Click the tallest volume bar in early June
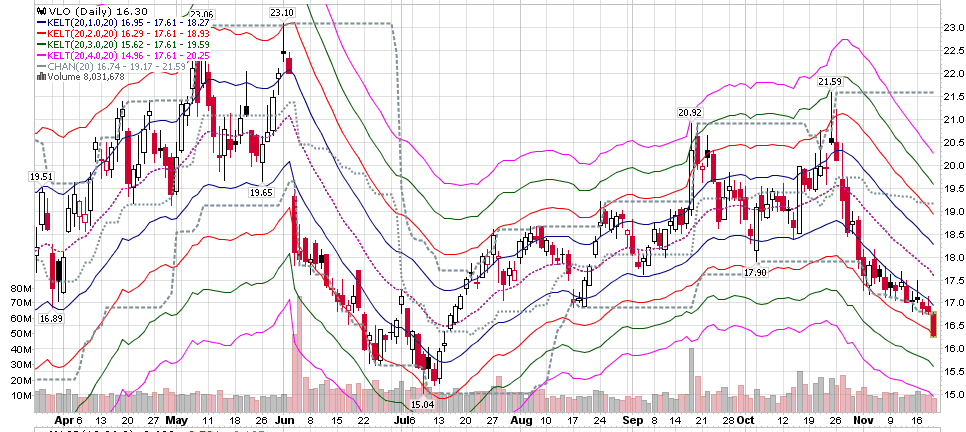966x432 pixels. [x=300, y=354]
